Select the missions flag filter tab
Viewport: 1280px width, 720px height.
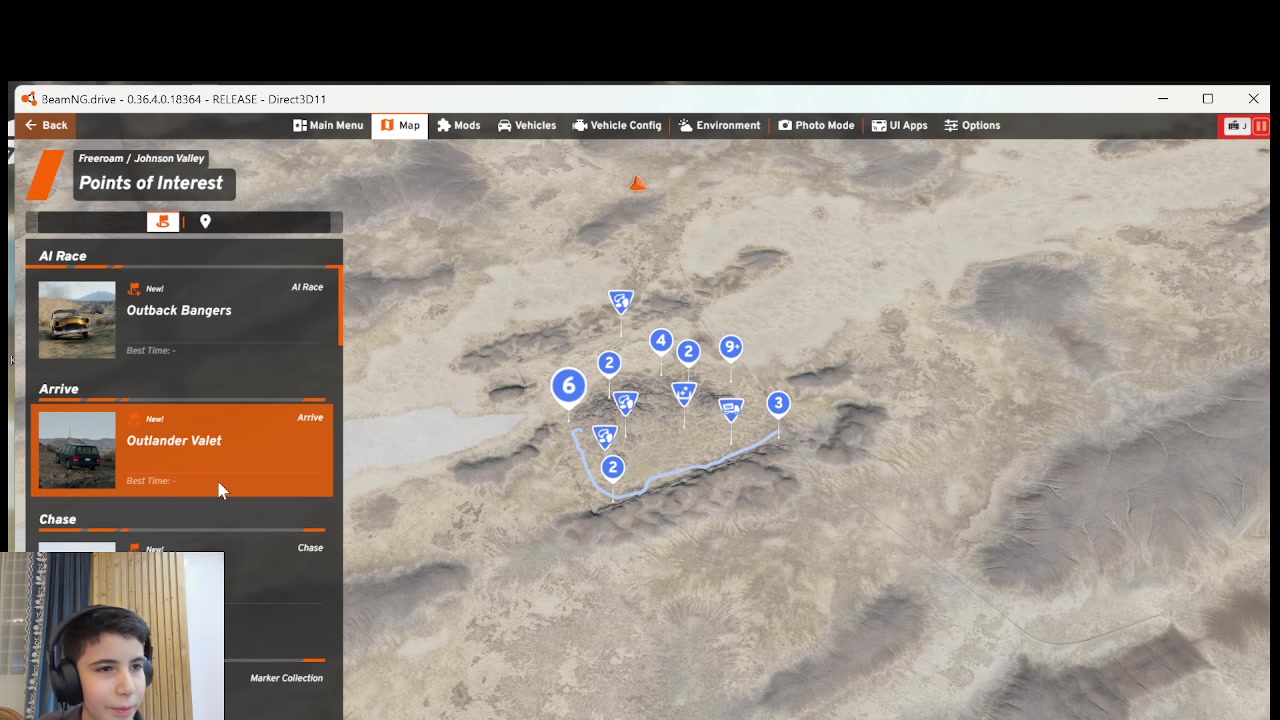pos(163,222)
